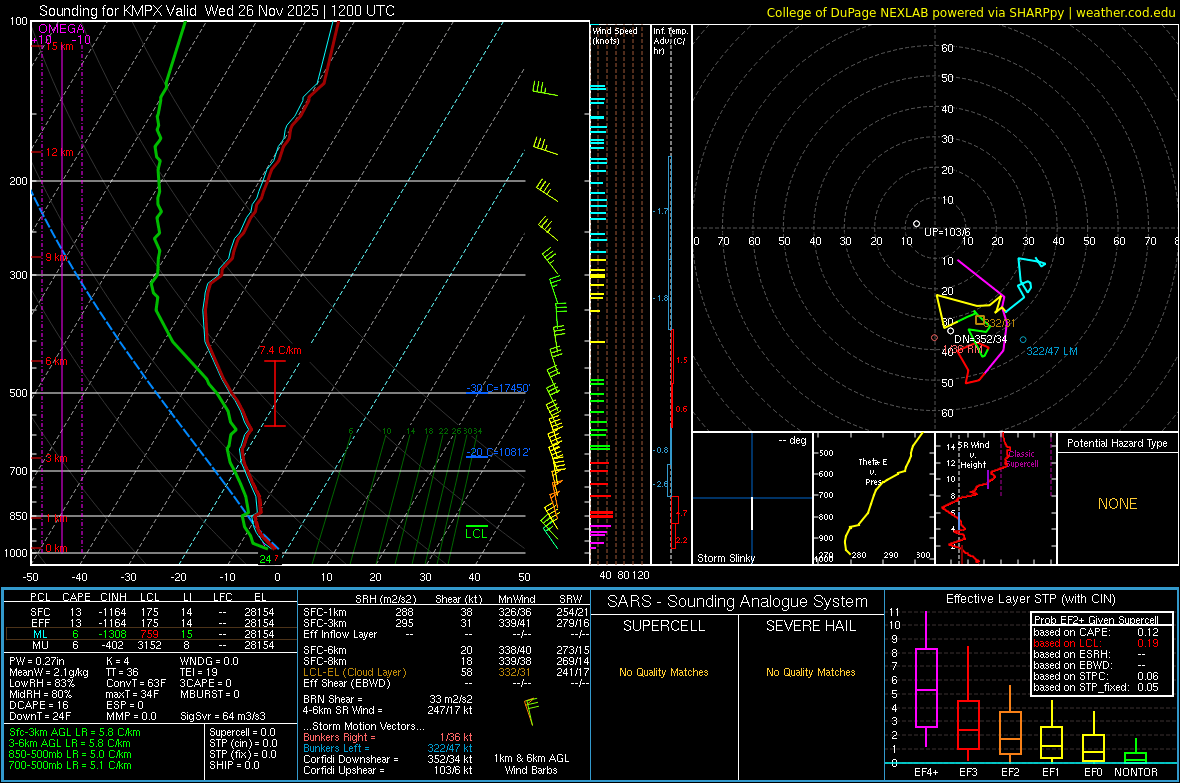Click the LCL-EL (Cloud Layer) row
Image resolution: width=1180 pixels, height=783 pixels.
(x=446, y=672)
